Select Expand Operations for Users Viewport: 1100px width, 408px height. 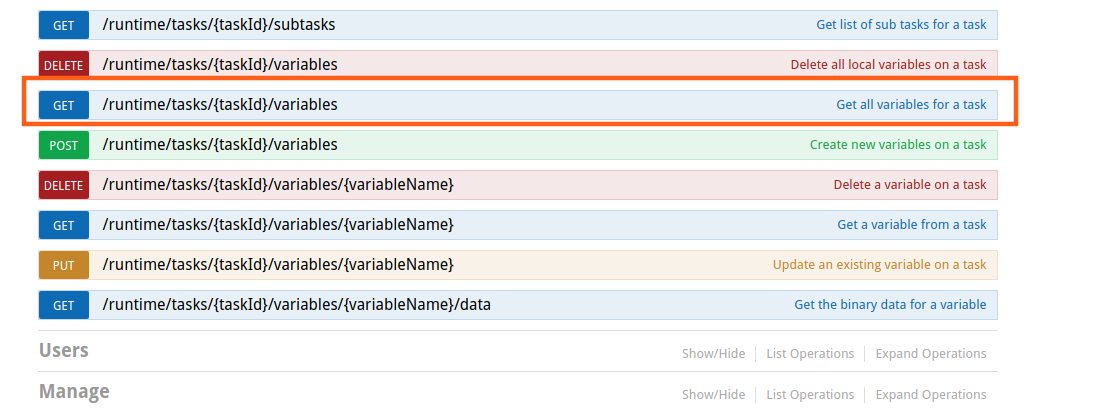point(931,353)
